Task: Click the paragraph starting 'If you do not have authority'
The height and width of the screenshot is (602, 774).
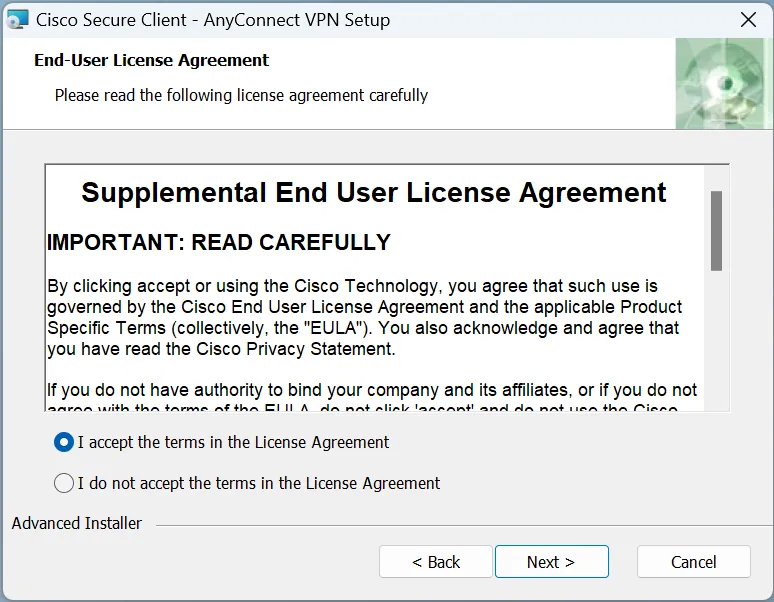Action: [x=372, y=390]
